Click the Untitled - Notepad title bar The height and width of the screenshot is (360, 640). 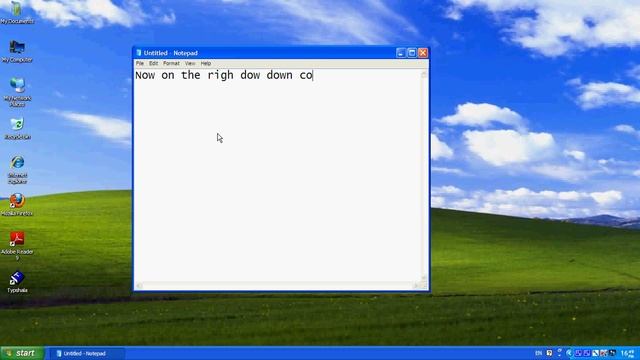point(281,53)
